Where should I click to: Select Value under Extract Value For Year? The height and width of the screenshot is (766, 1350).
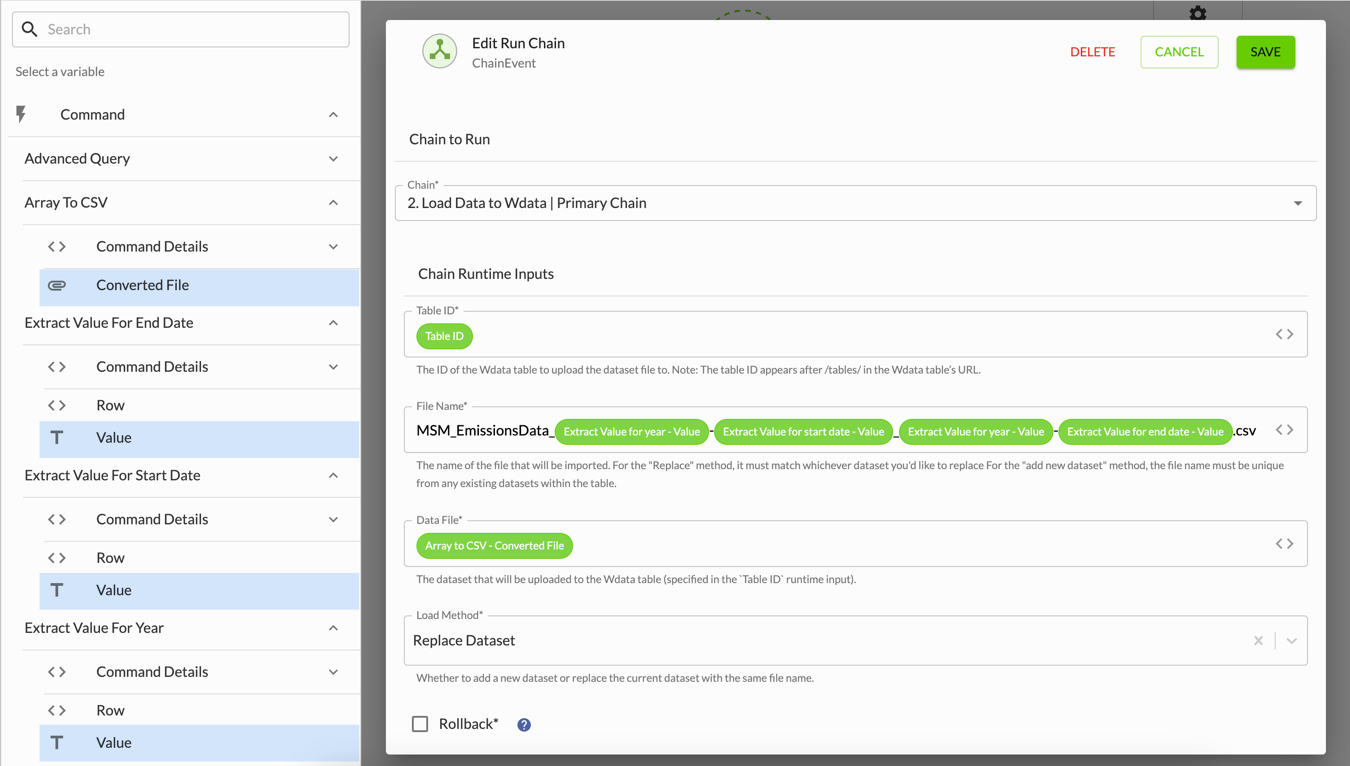pos(200,743)
